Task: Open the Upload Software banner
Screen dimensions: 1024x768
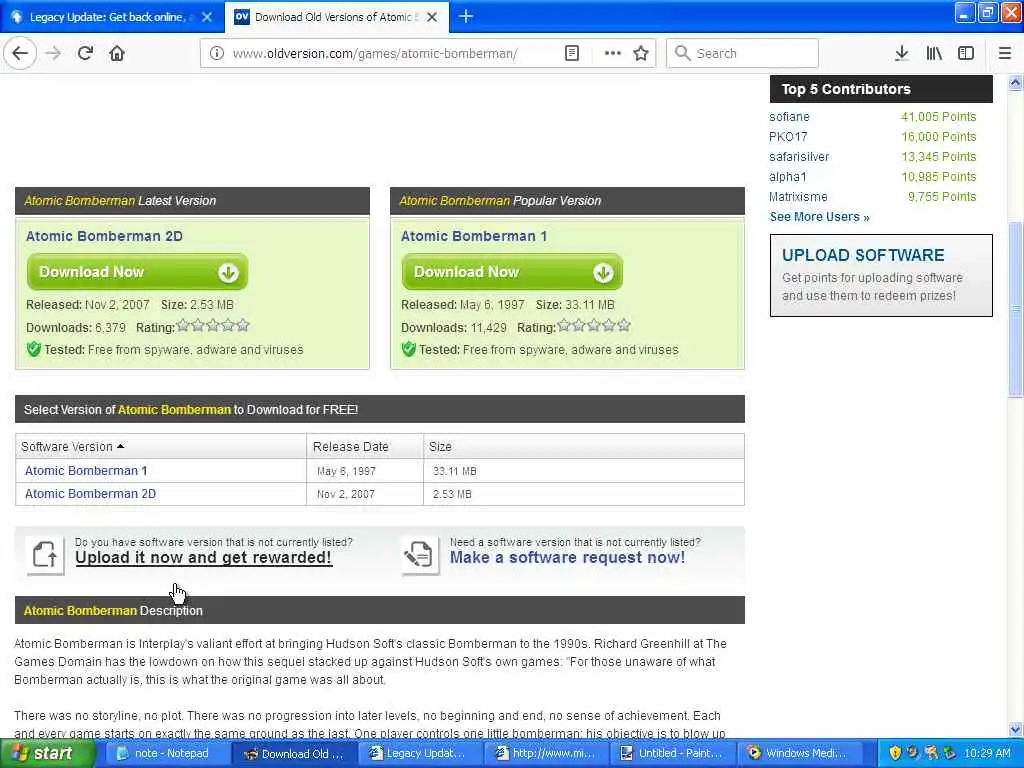Action: click(x=881, y=276)
